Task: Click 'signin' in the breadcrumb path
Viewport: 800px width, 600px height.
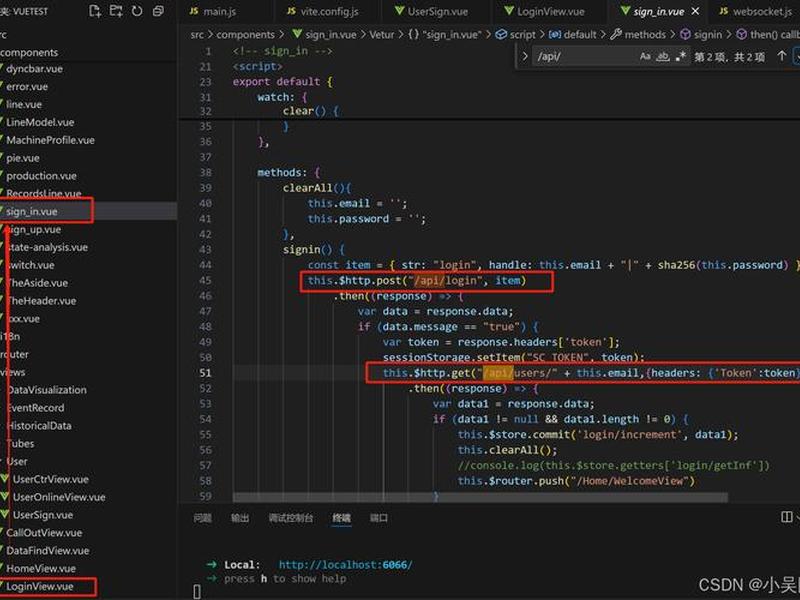Action: point(708,35)
